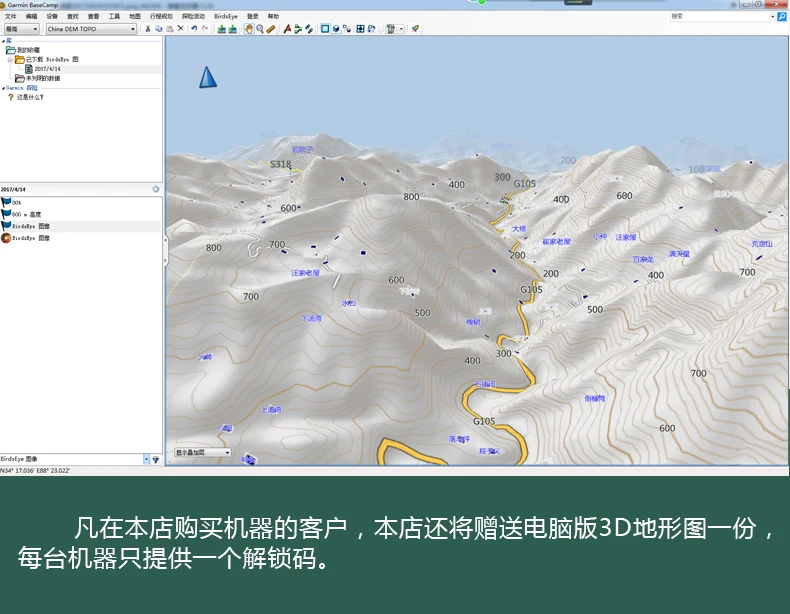Image resolution: width=790 pixels, height=614 pixels.
Task: Select the 我的收藏 folder
Action: 23,50
